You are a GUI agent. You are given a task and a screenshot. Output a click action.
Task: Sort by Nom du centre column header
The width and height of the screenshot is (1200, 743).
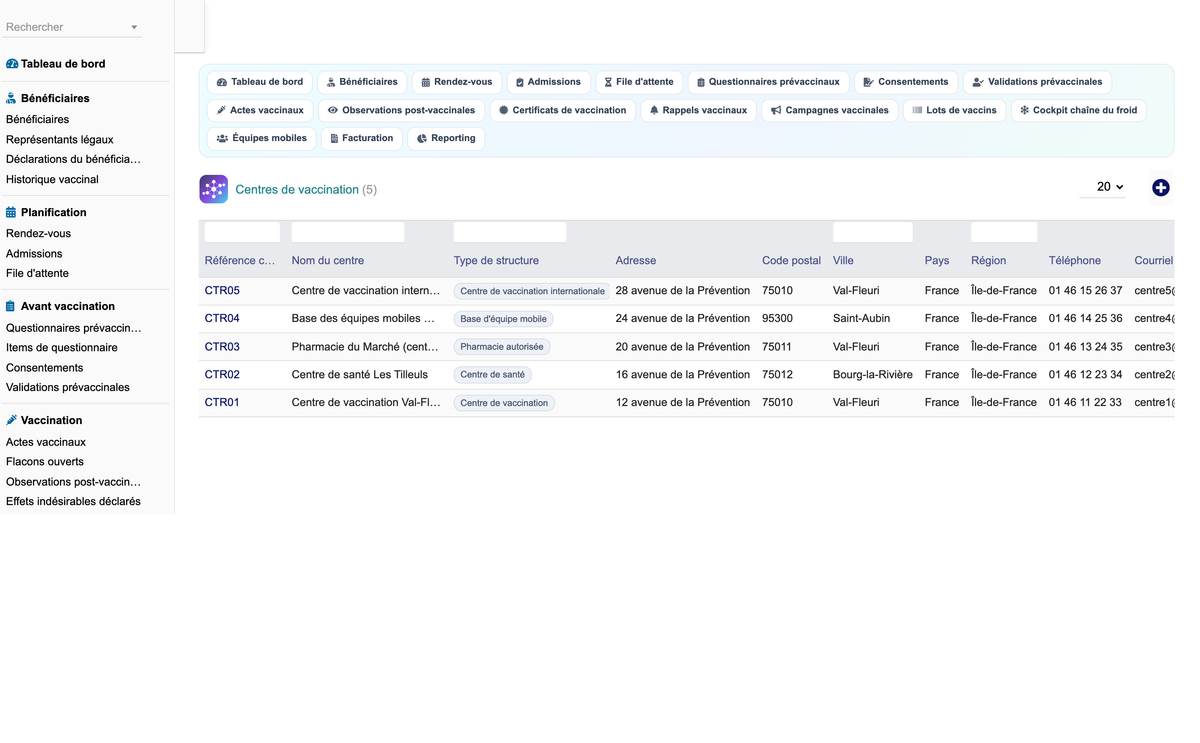point(328,261)
